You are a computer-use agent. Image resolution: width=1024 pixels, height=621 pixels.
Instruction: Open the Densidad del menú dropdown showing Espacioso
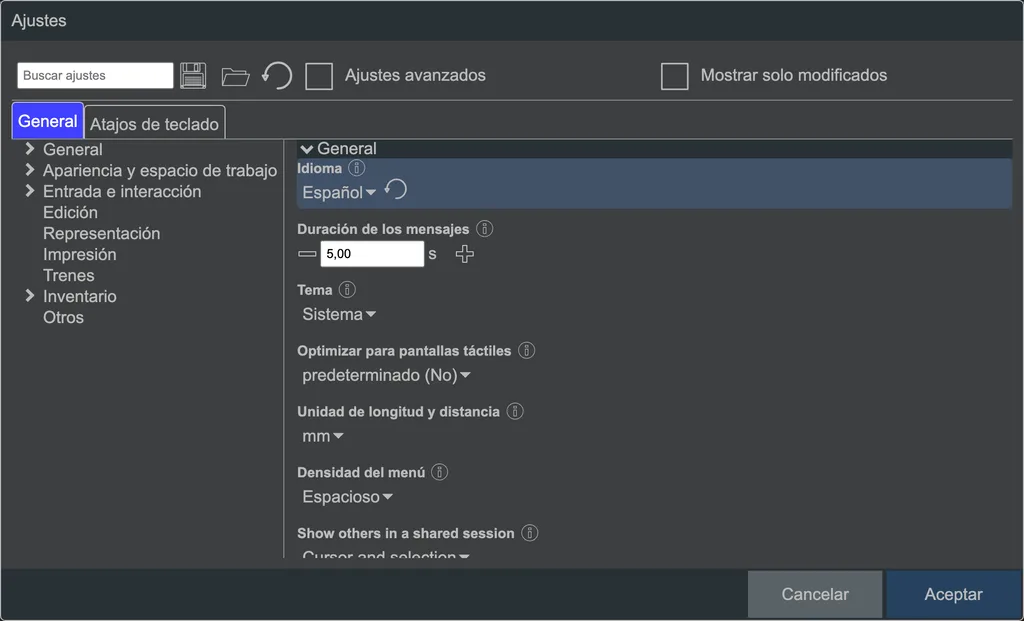click(347, 497)
